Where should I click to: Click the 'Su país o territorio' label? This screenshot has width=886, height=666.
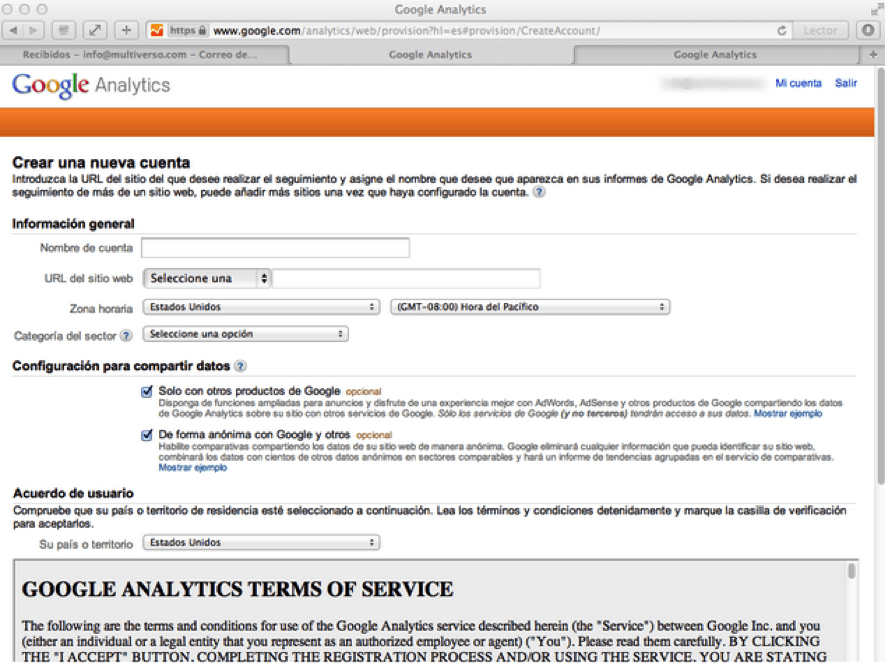[x=86, y=545]
